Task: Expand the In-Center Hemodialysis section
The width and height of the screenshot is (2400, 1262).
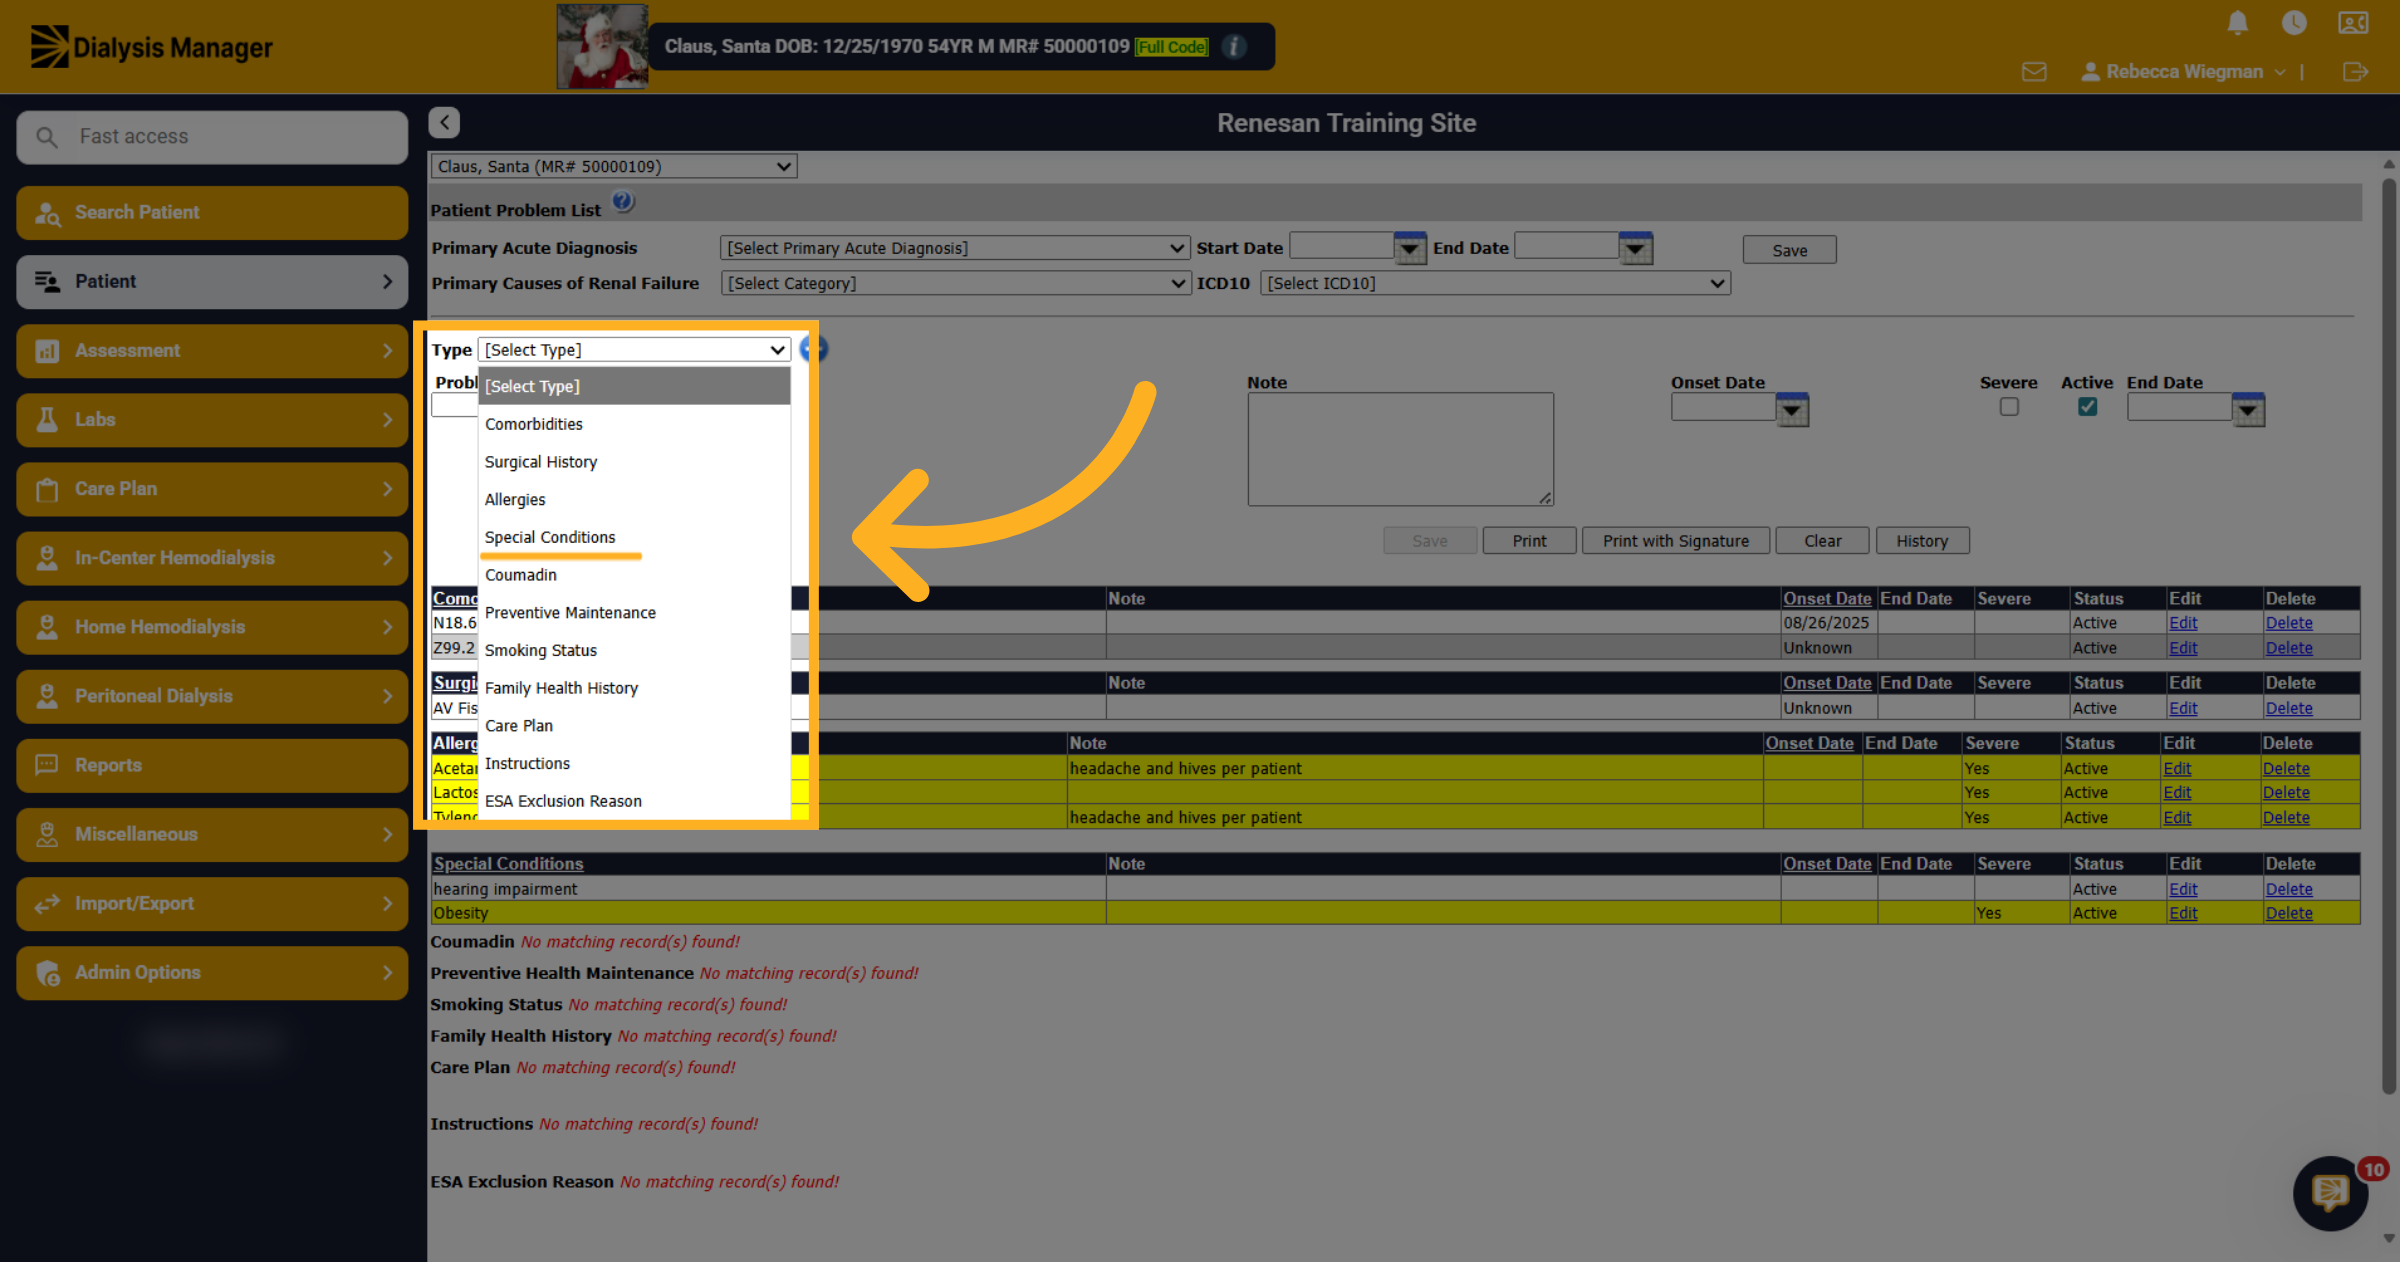Action: (x=212, y=557)
